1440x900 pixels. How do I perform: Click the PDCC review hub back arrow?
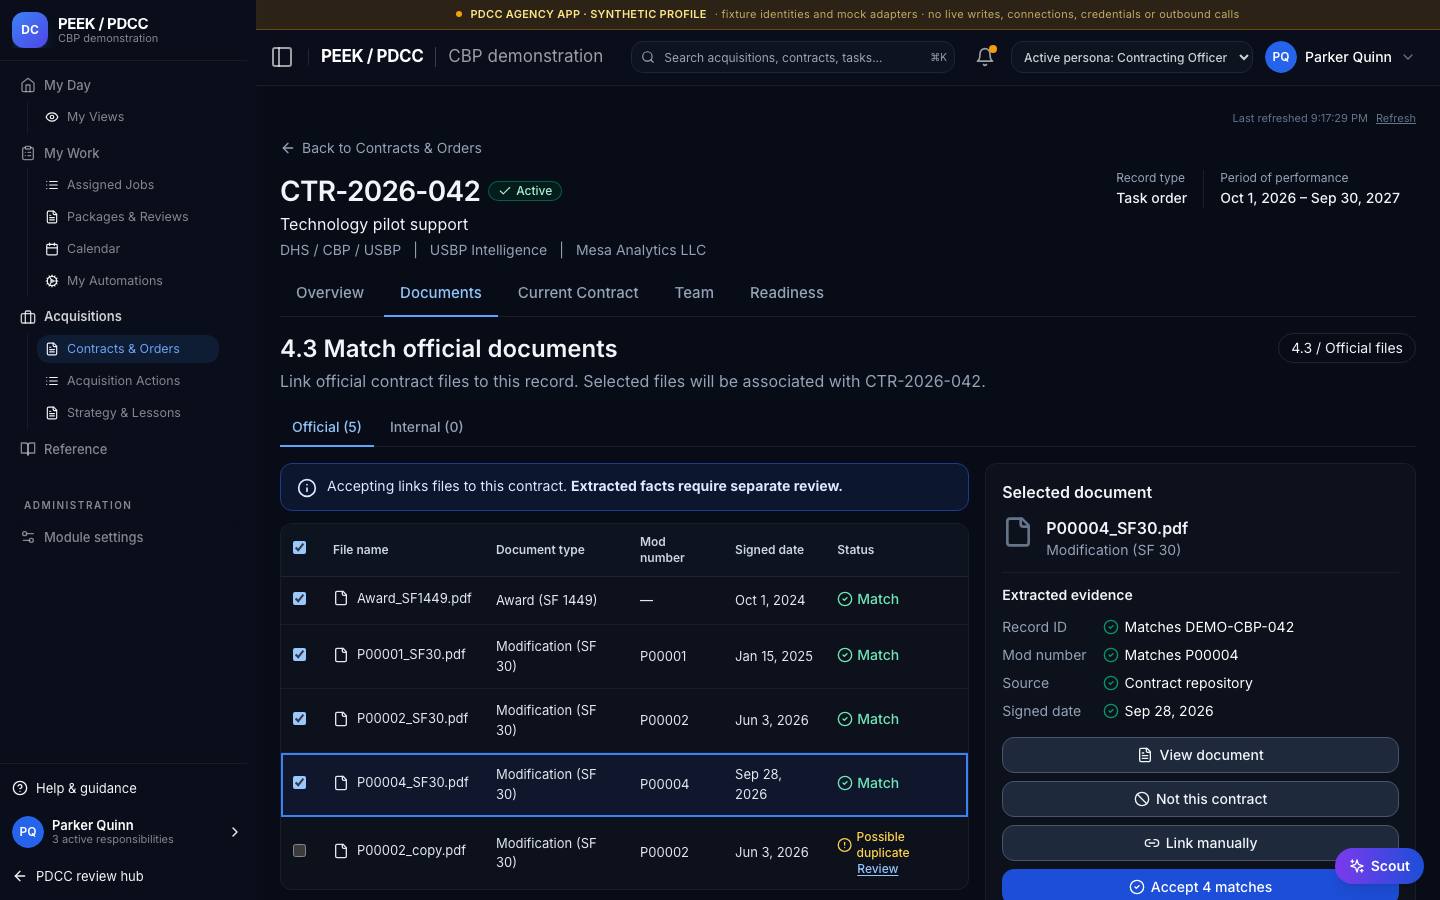(x=20, y=876)
